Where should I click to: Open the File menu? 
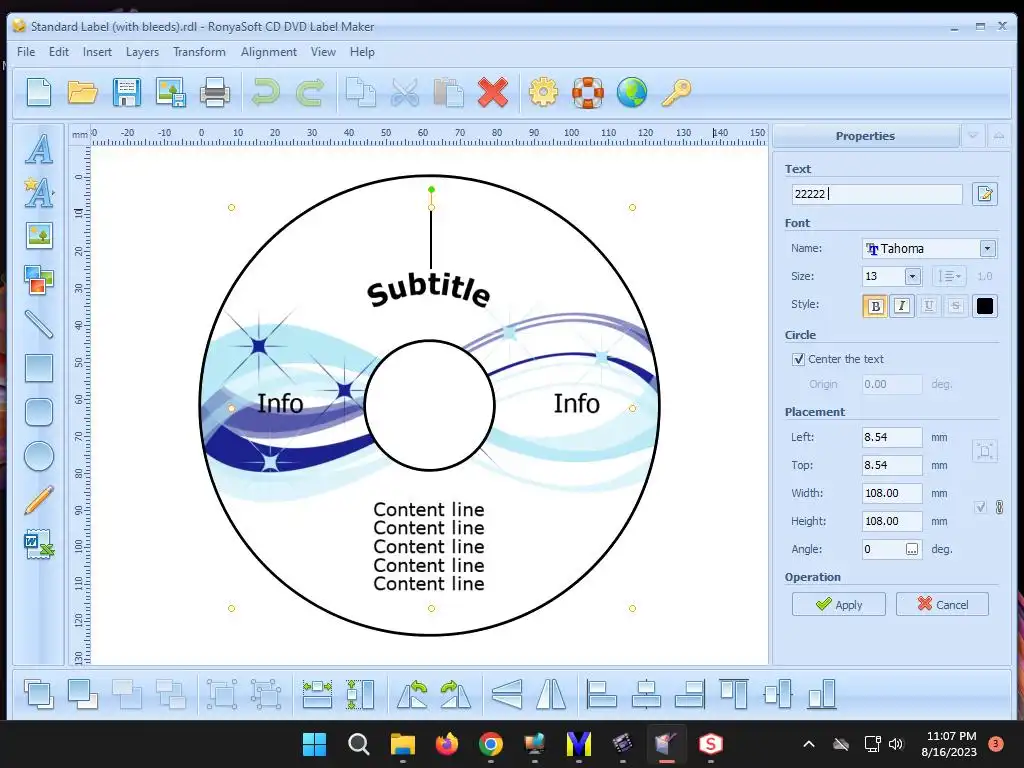pos(26,52)
